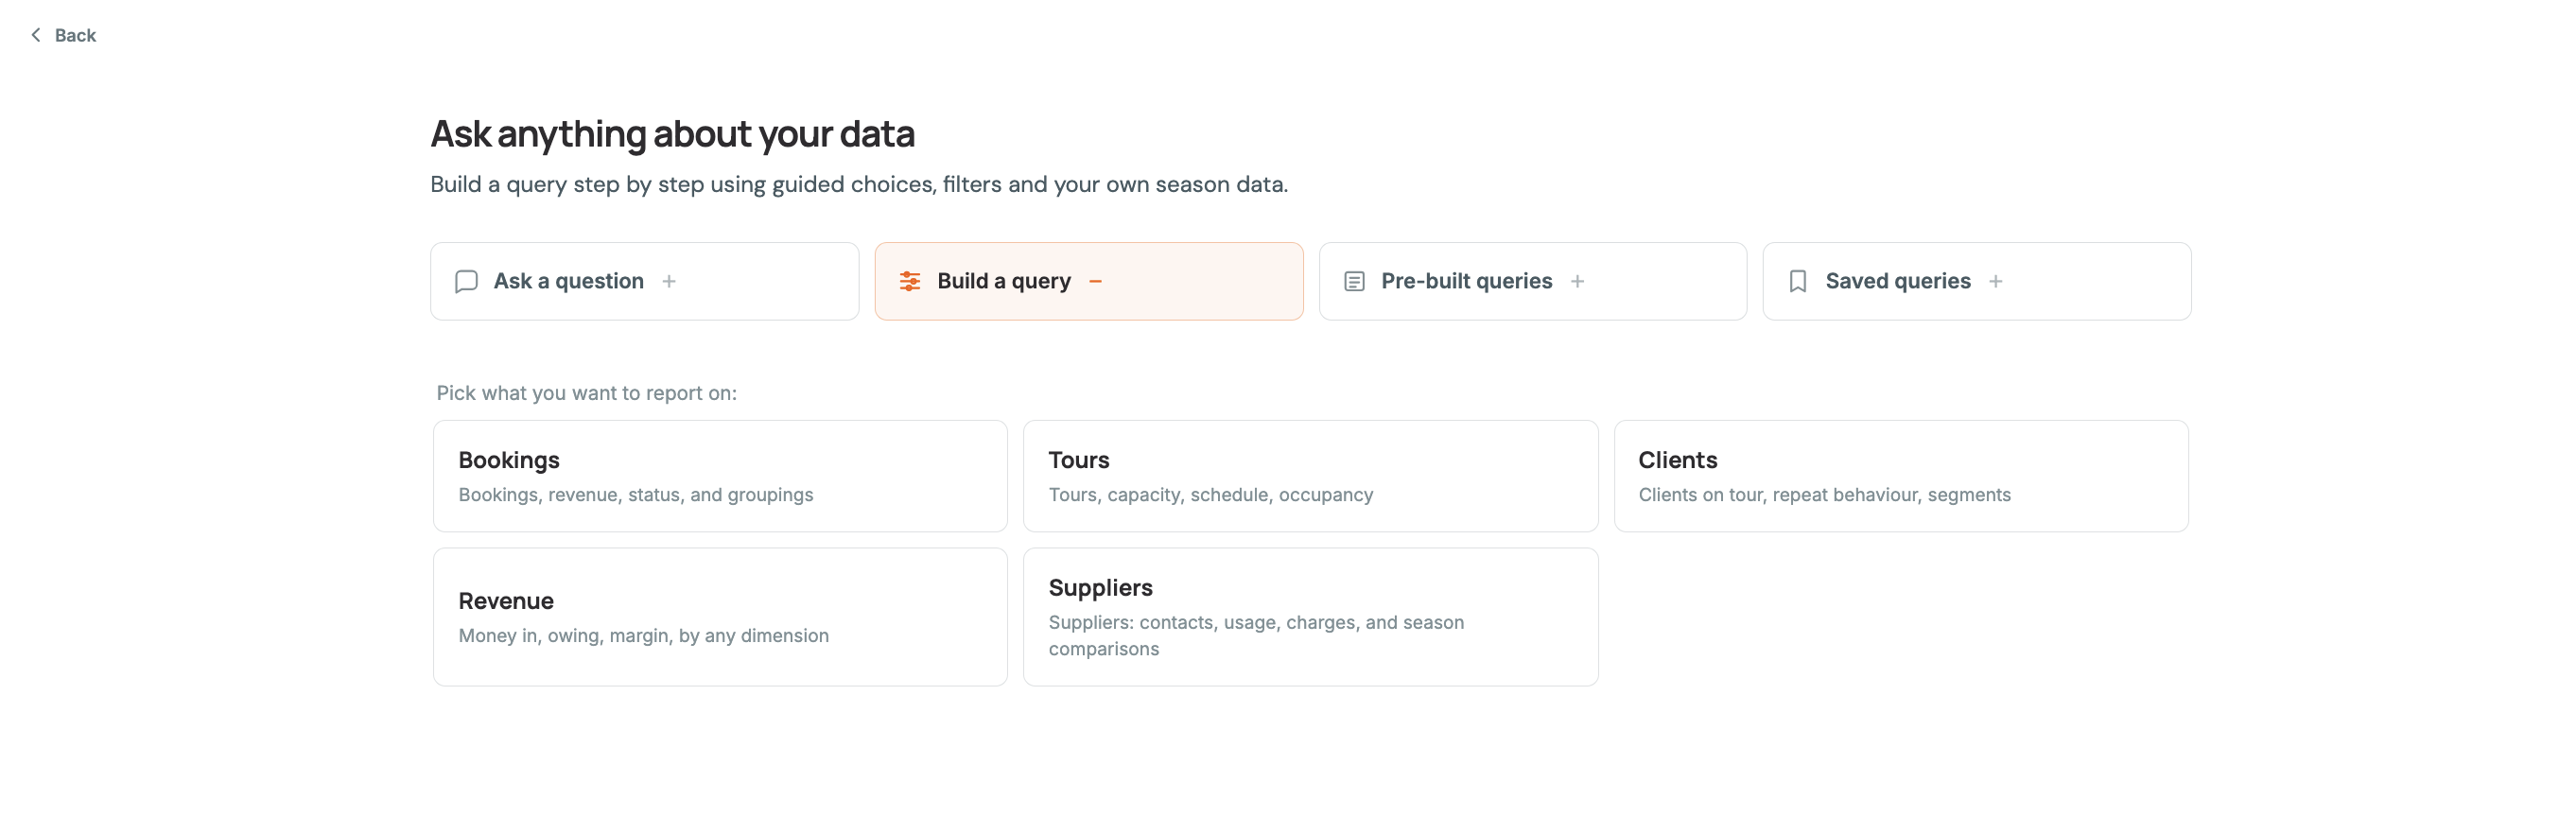Screen dimensions: 2576x817
Task: Pick the Suppliers report option
Action: point(1310,617)
